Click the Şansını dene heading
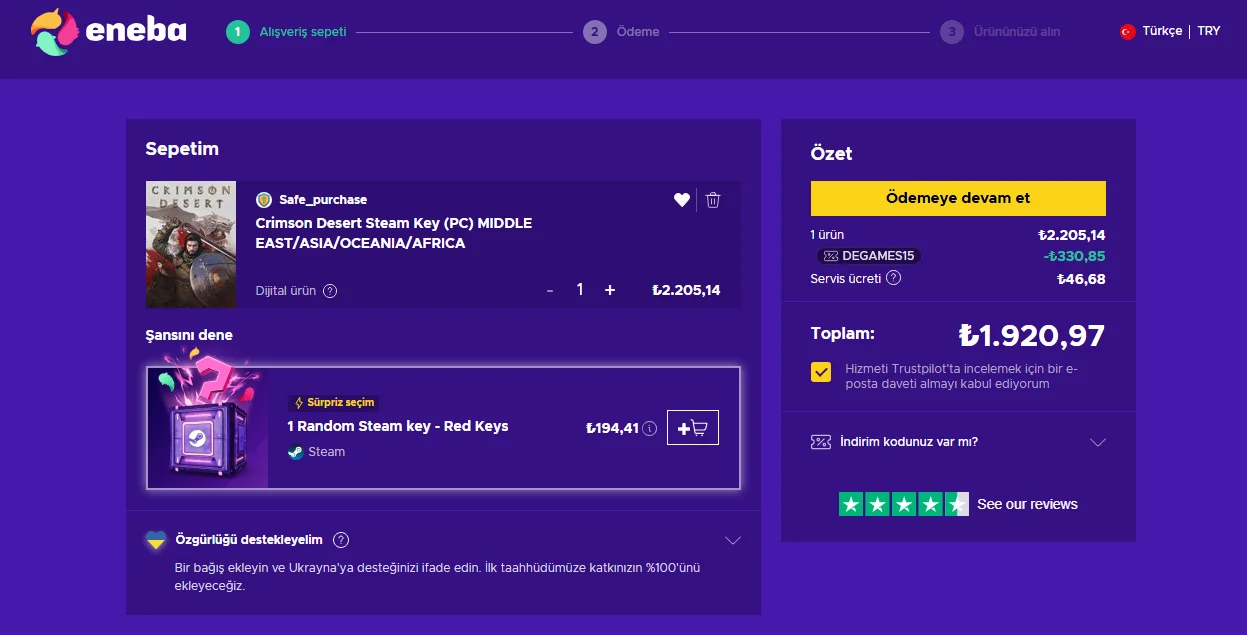The image size is (1247, 635). (x=189, y=335)
